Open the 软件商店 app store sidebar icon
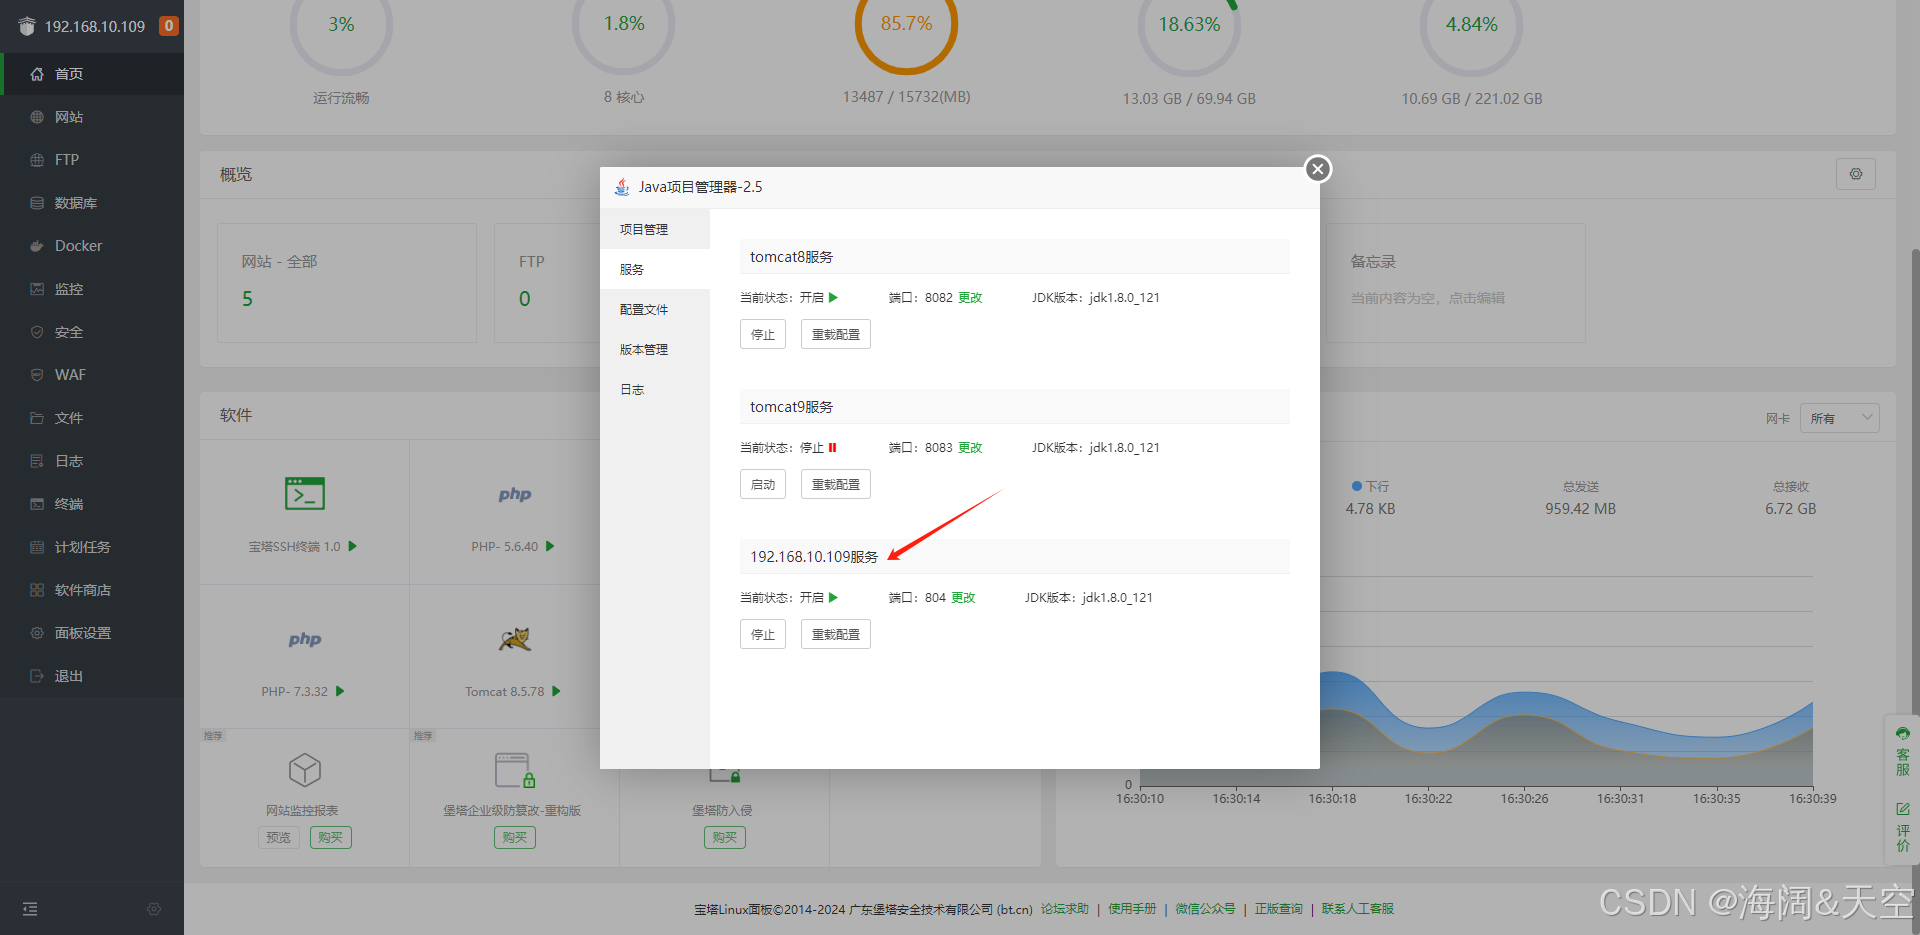The width and height of the screenshot is (1920, 935). pos(80,589)
